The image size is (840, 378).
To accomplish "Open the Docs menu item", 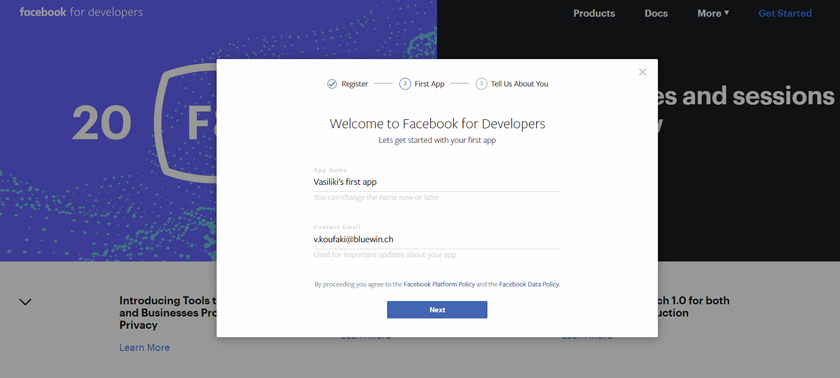I will pos(656,13).
